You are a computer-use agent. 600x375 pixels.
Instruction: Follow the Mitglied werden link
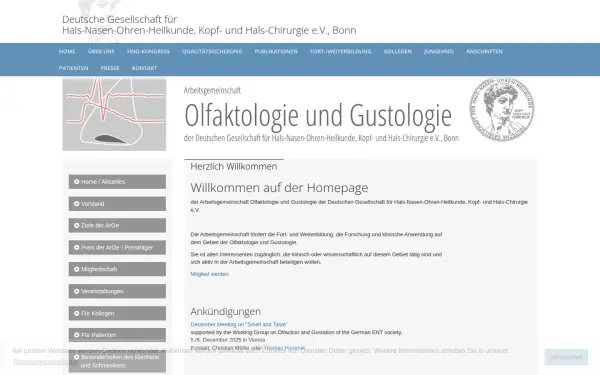point(209,274)
